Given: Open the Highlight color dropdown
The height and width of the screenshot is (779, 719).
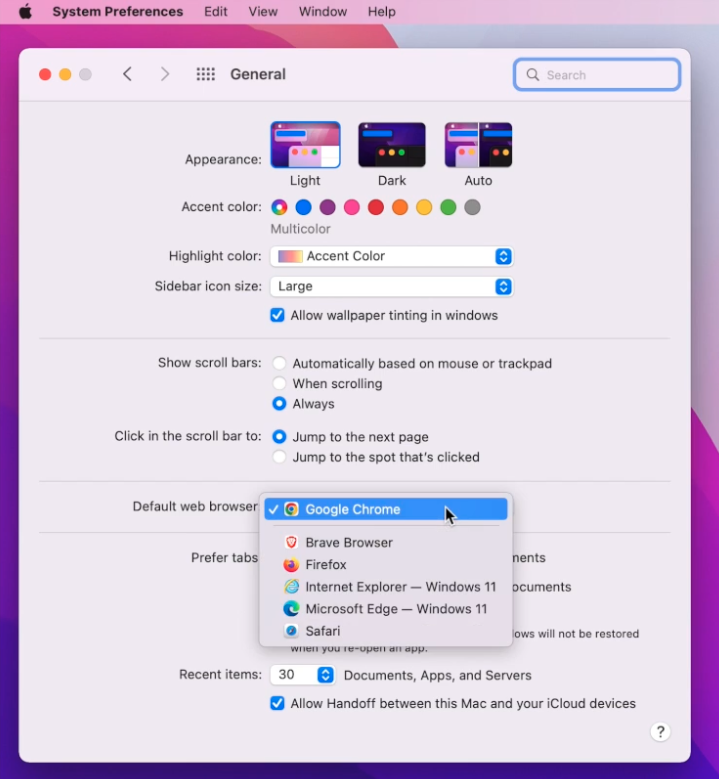Looking at the screenshot, I should click(x=392, y=256).
